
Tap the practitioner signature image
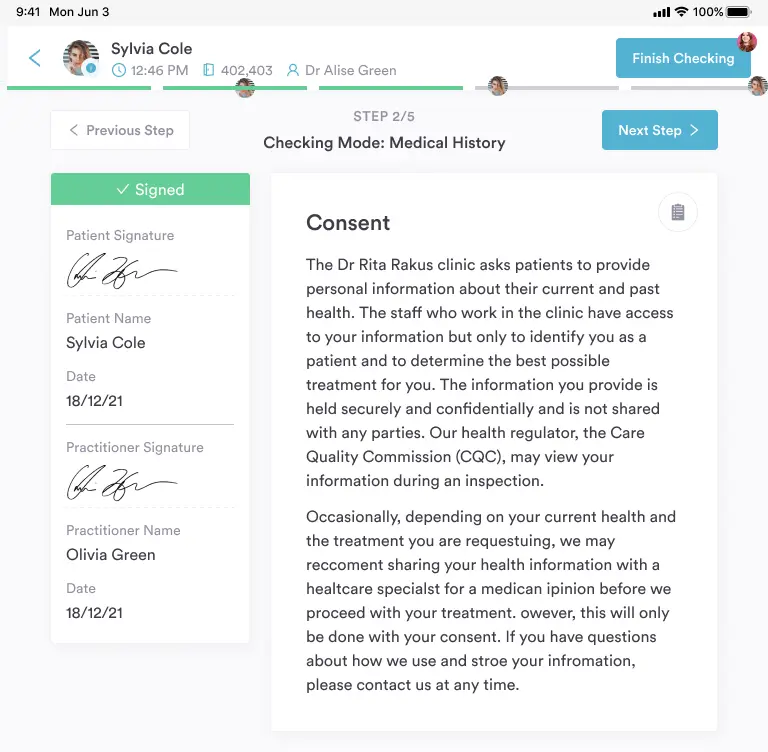pyautogui.click(x=121, y=483)
